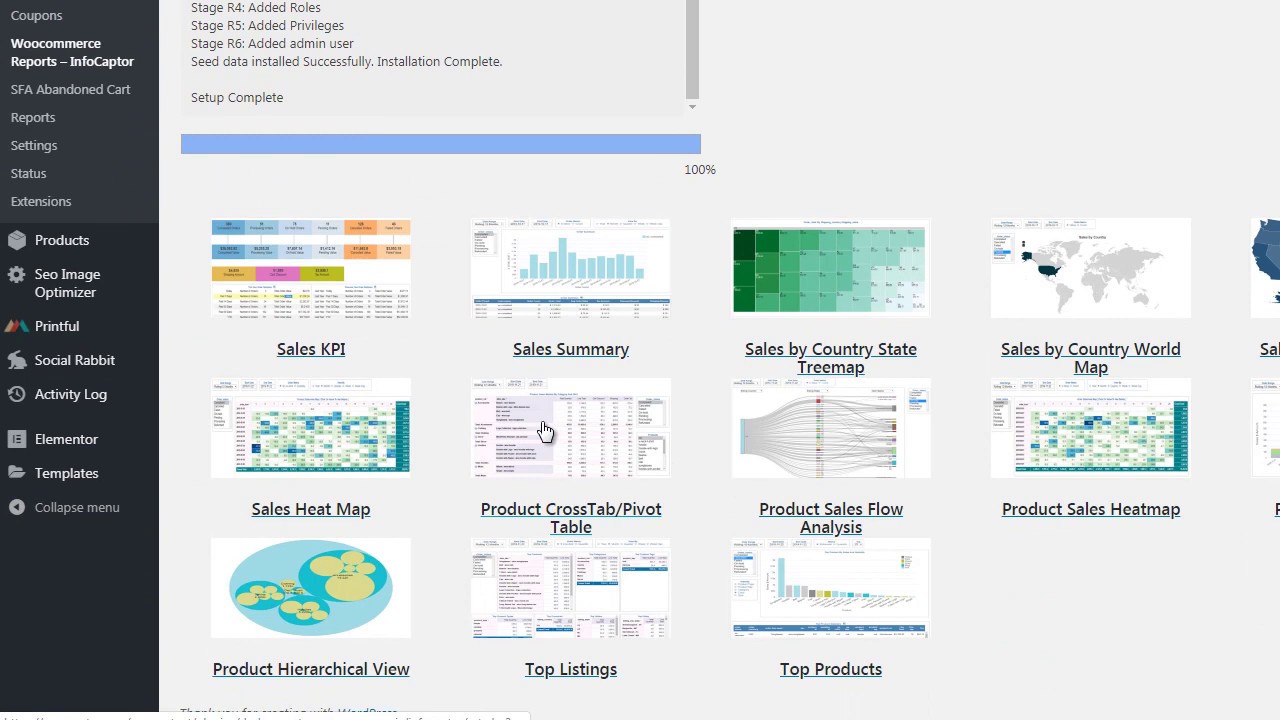Open the Top Listings link
The height and width of the screenshot is (720, 1280).
(571, 669)
